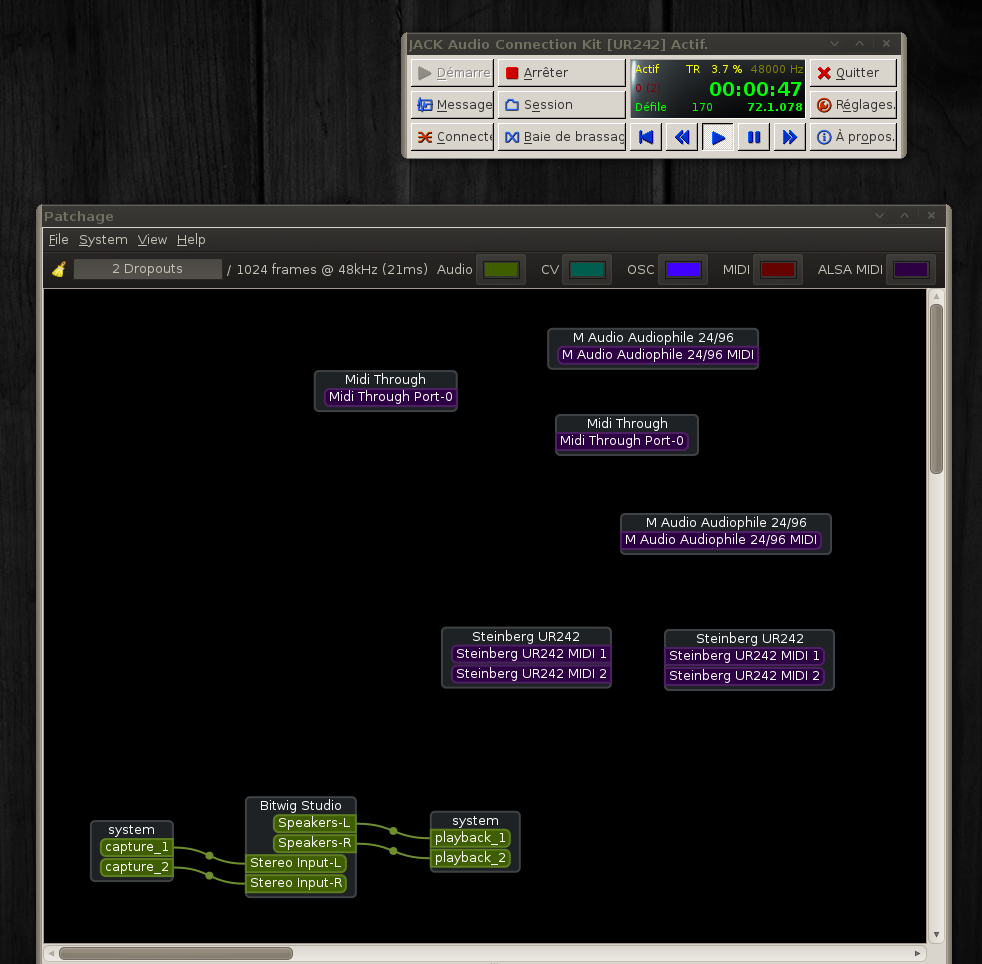
Task: Open the File menu in Patchage
Action: (58, 239)
